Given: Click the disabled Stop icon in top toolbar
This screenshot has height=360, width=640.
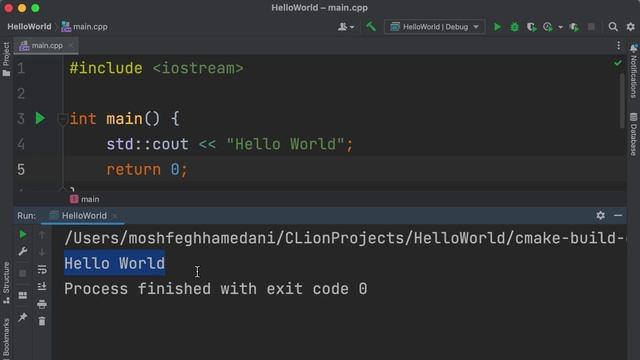Looking at the screenshot, I should pyautogui.click(x=591, y=27).
